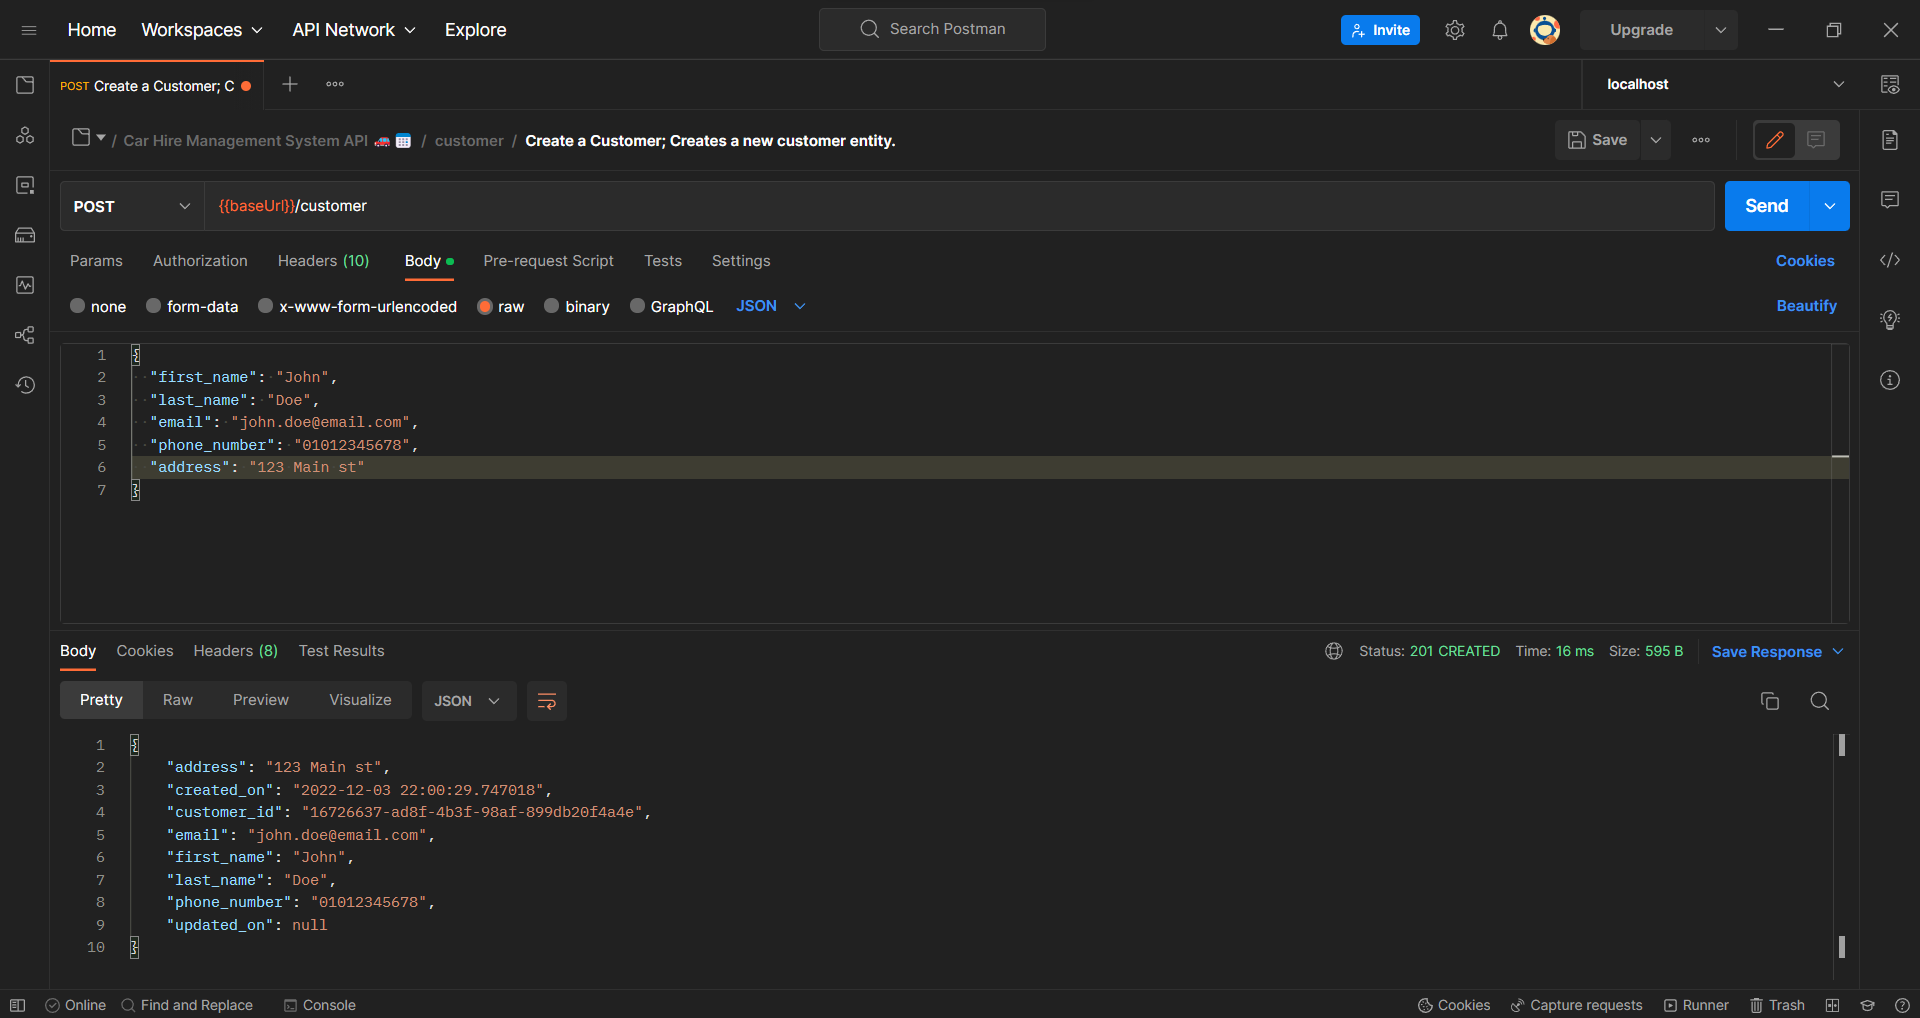Open Monitors sidebar icon

[25, 285]
